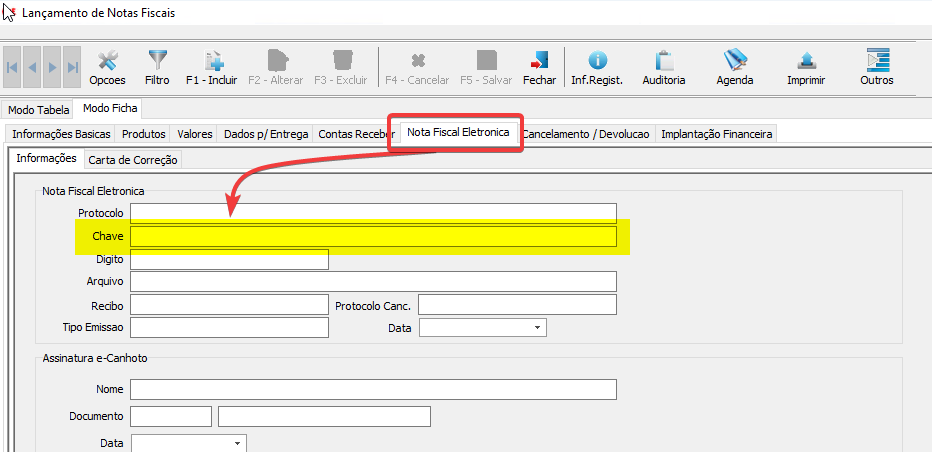Expand the Data dropdown beside Tipo Emissao
Screen dimensions: 932x452
tap(537, 328)
